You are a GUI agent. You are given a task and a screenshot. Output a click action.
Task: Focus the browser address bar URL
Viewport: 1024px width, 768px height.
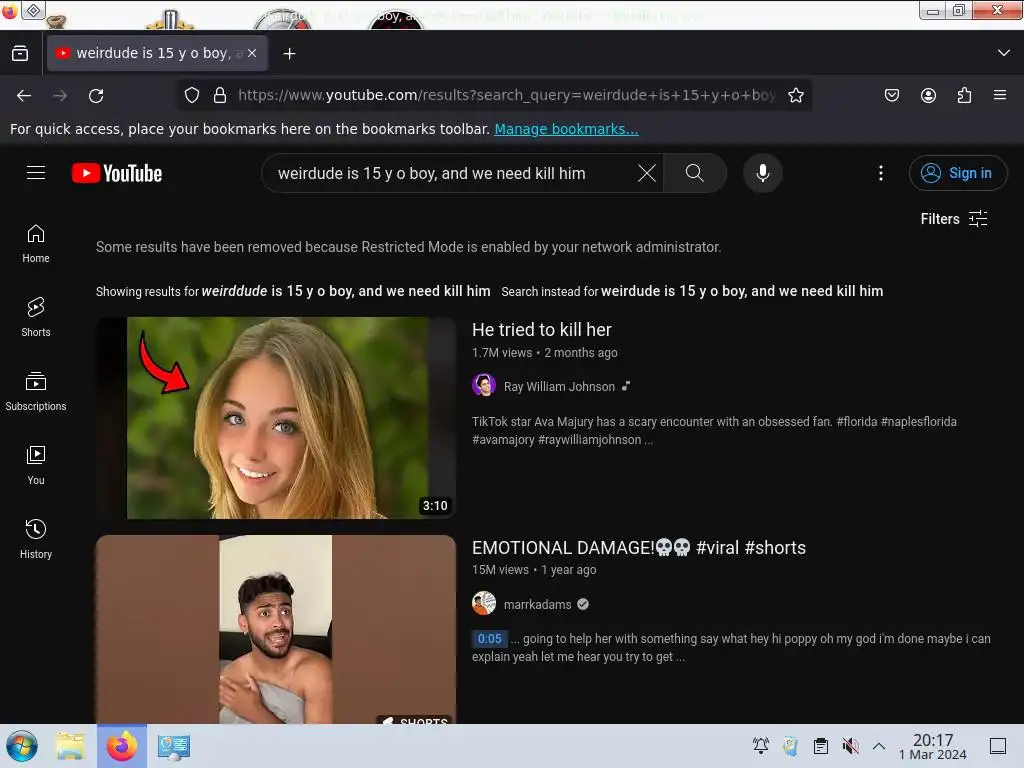click(x=506, y=95)
